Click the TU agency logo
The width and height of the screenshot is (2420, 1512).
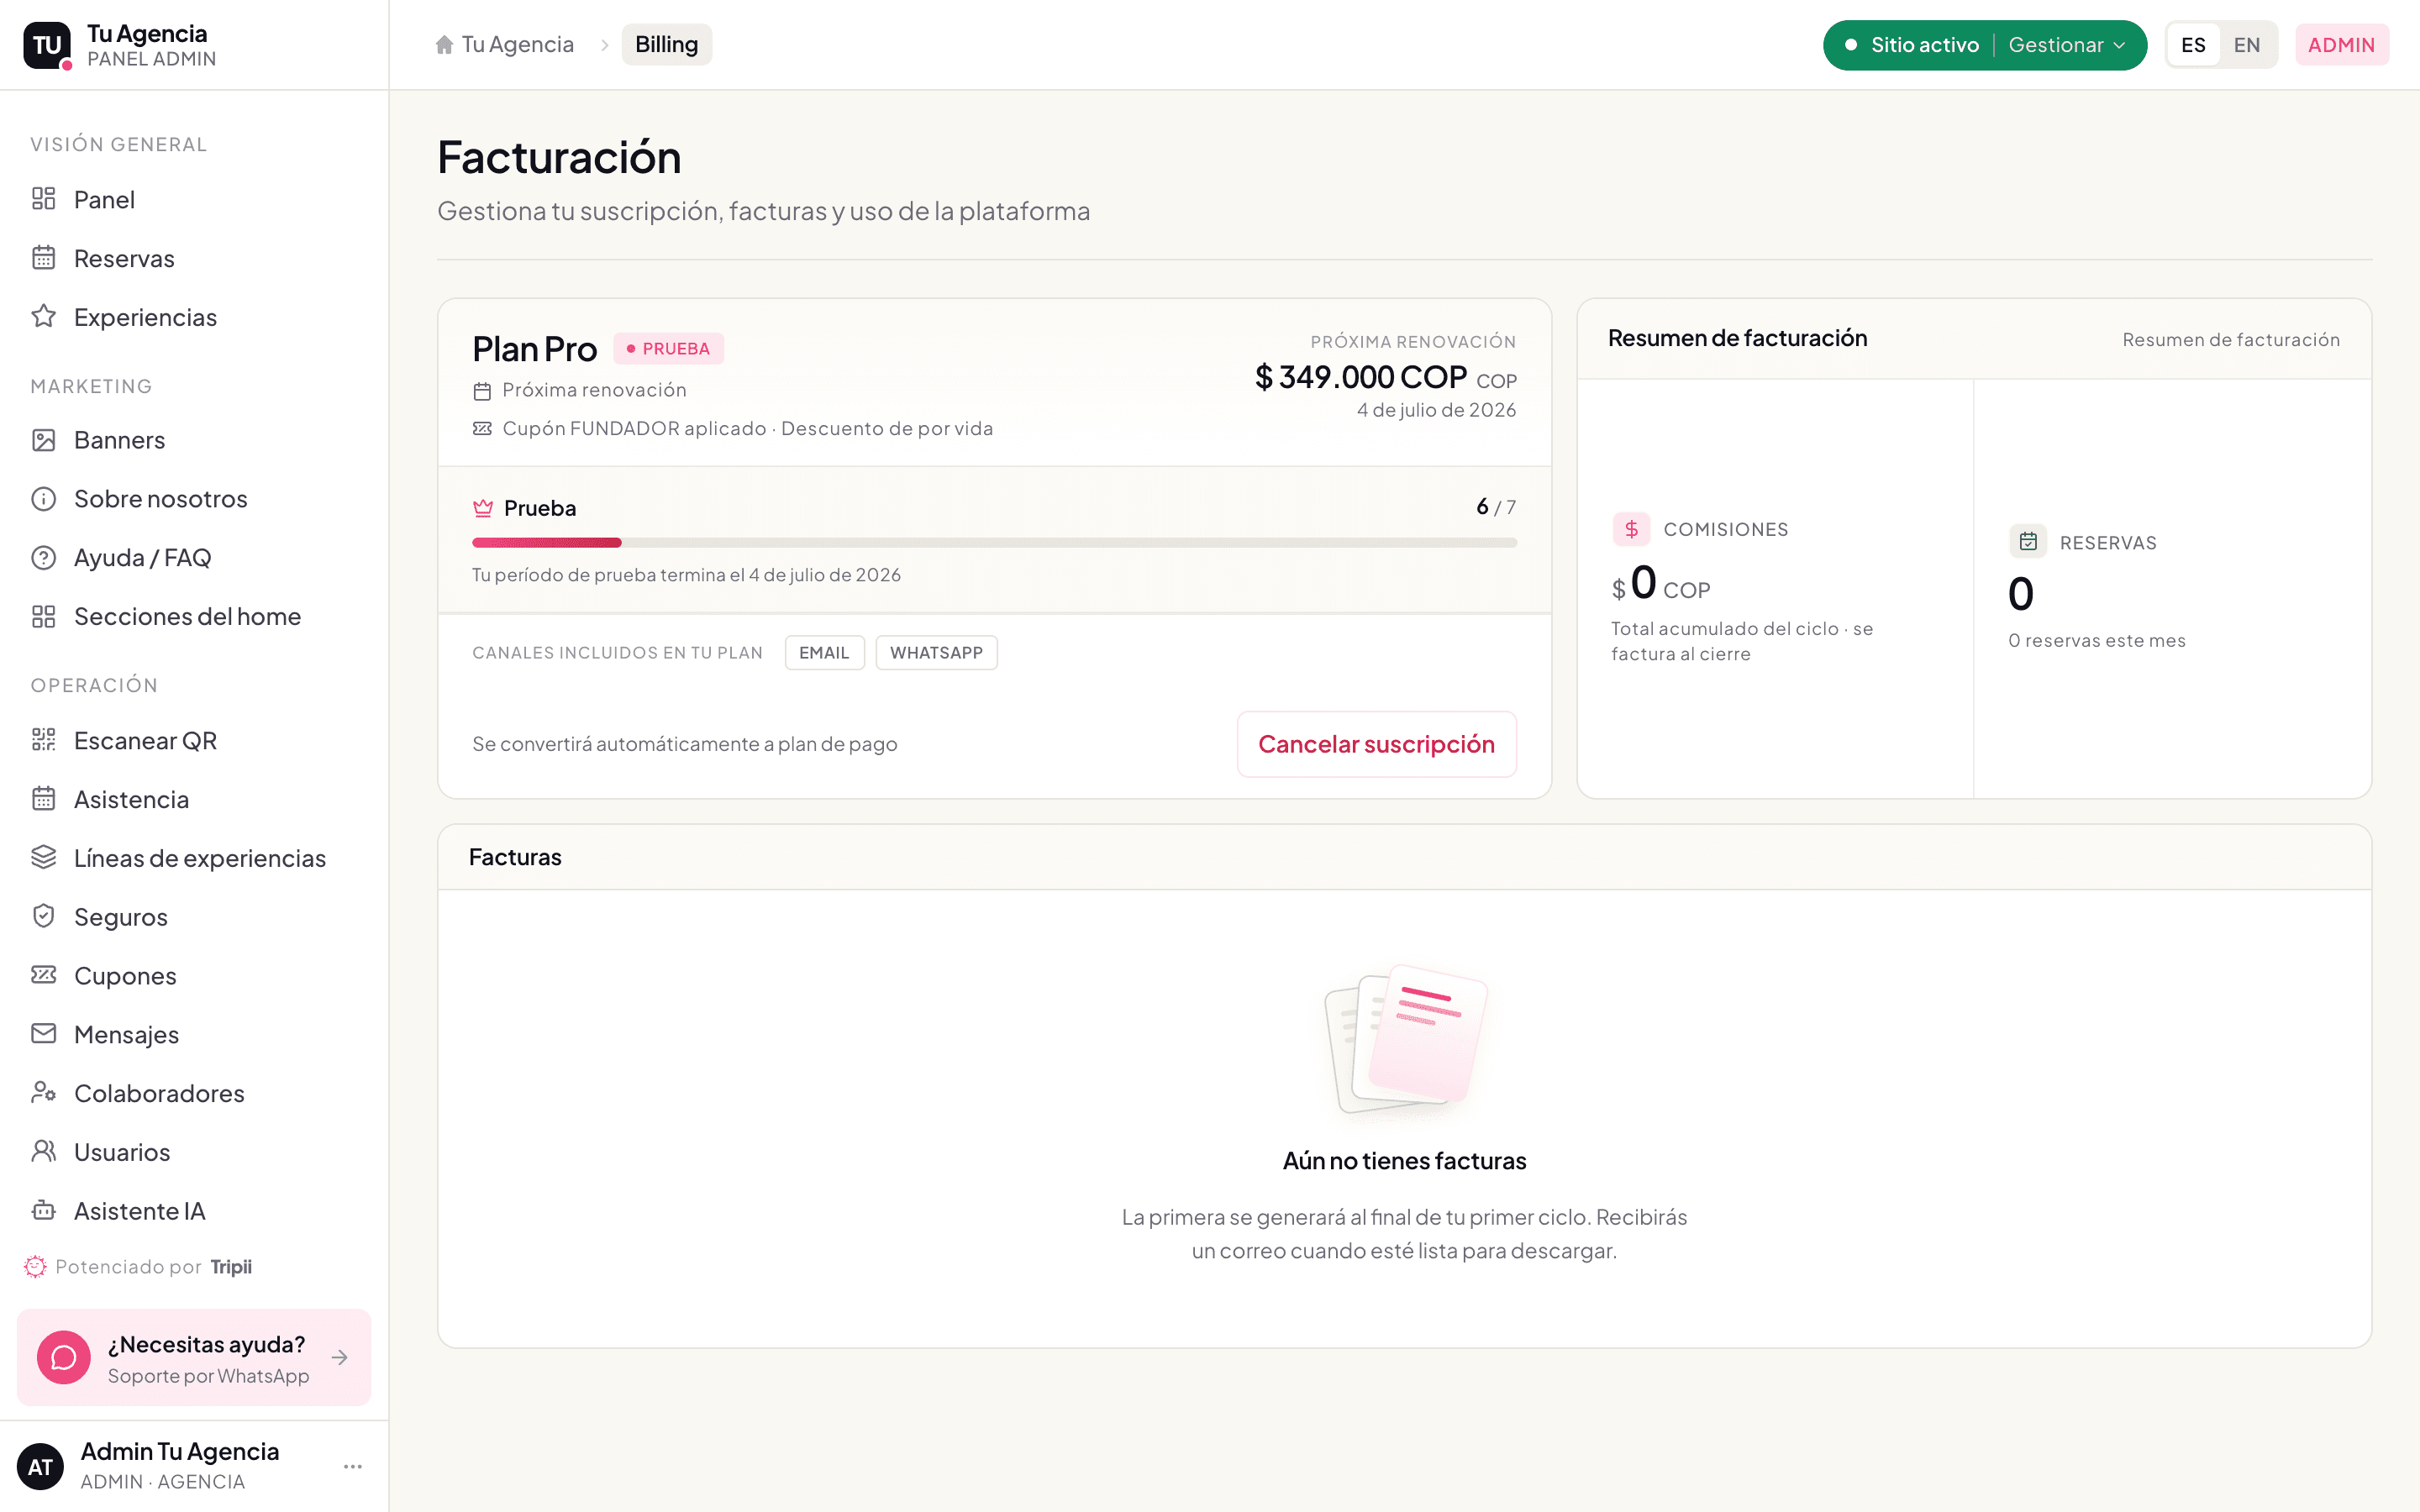pos(47,45)
